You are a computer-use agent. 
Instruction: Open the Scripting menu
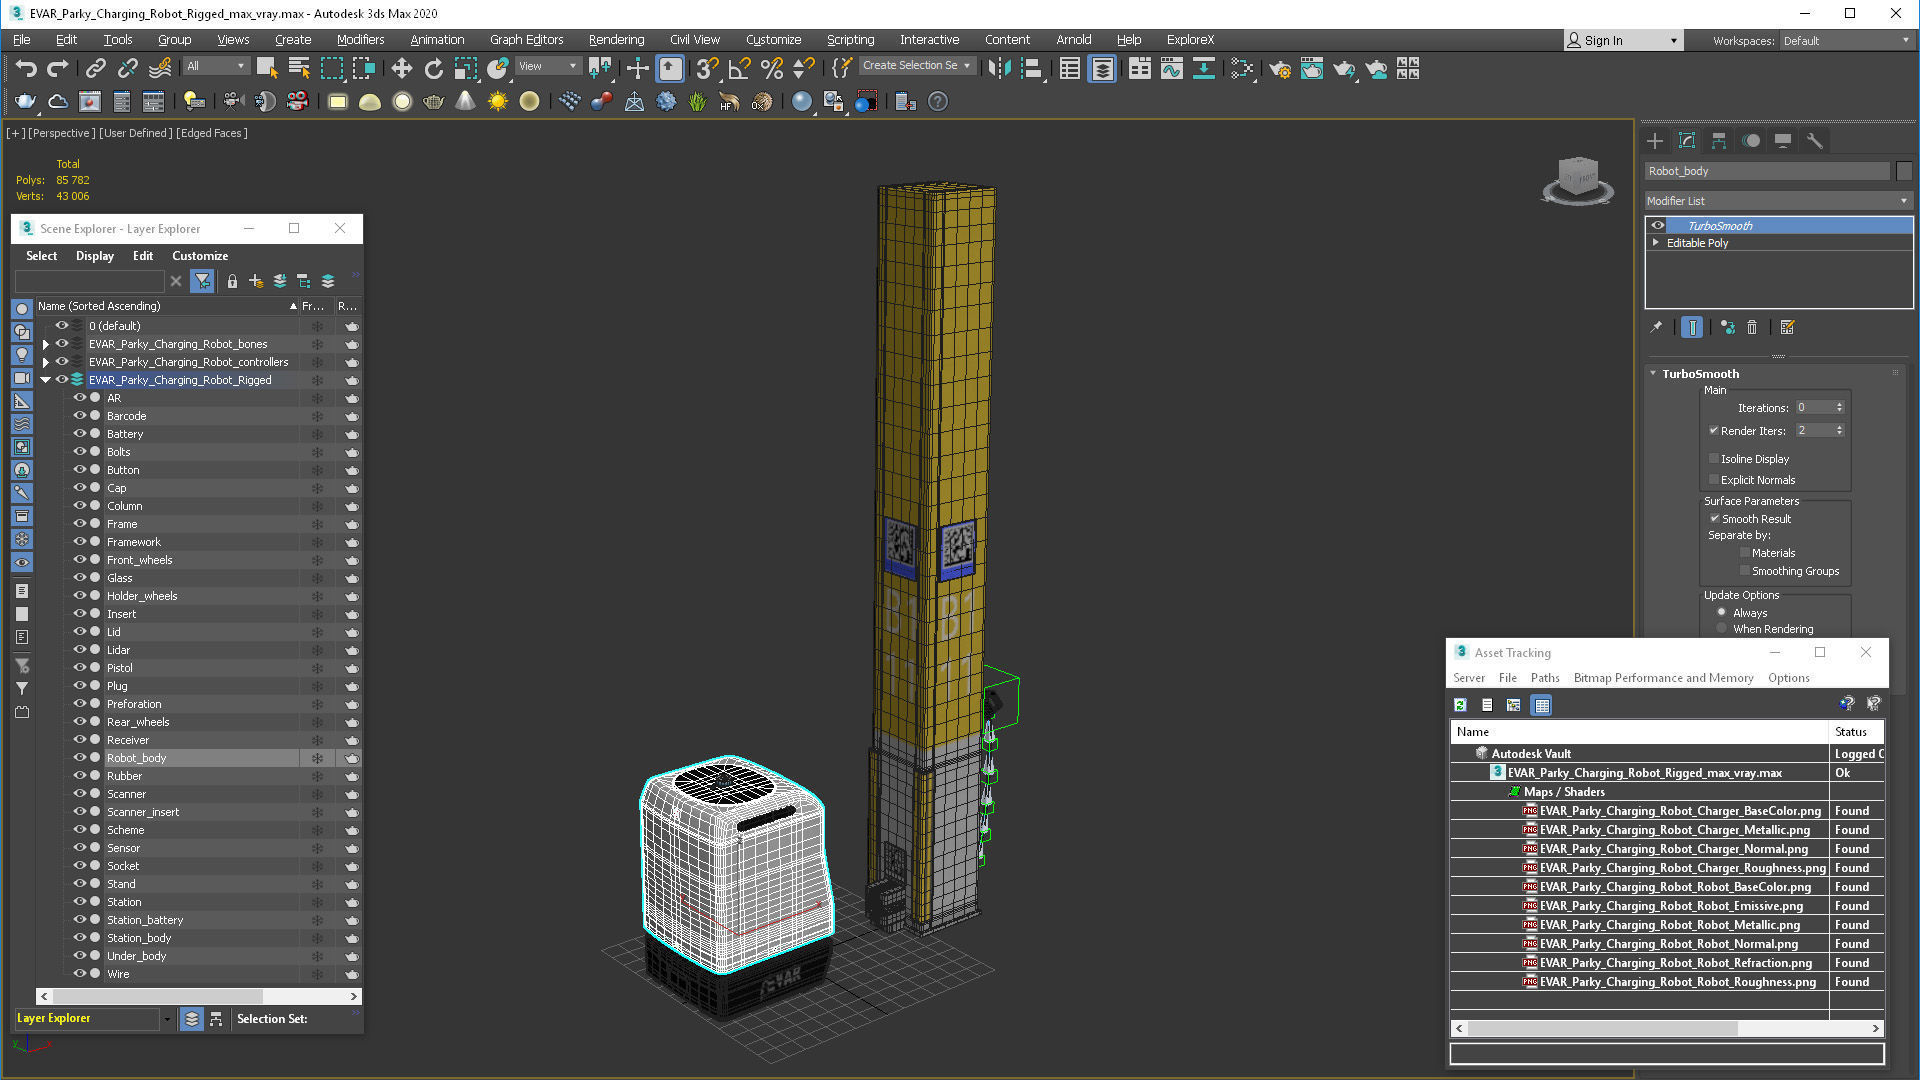click(850, 40)
